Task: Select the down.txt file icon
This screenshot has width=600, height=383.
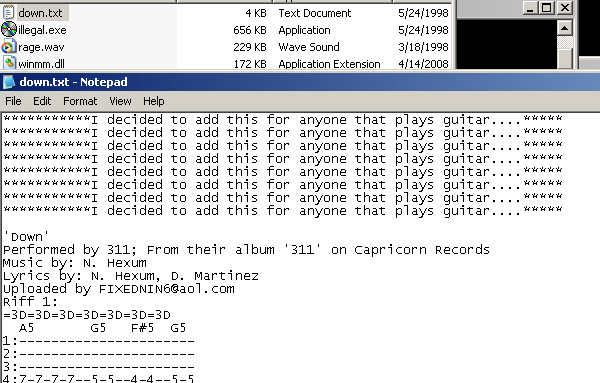Action: point(8,13)
